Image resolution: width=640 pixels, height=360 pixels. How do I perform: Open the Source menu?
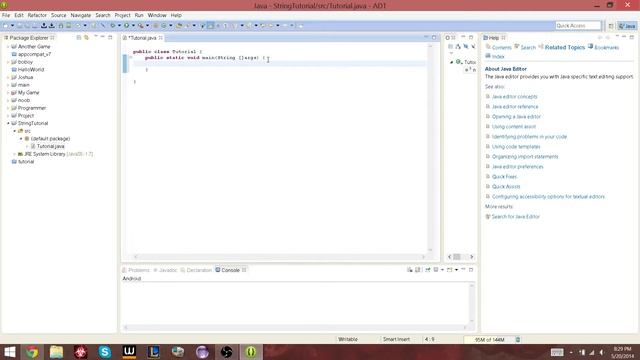click(x=58, y=15)
